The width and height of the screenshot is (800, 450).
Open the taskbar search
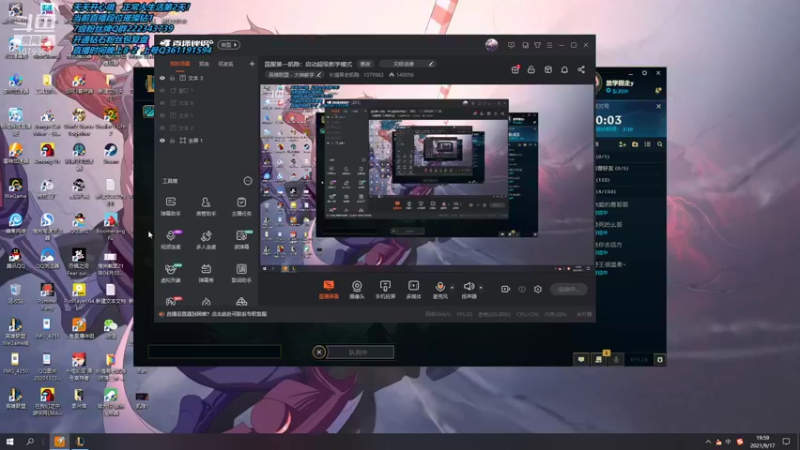coord(30,441)
